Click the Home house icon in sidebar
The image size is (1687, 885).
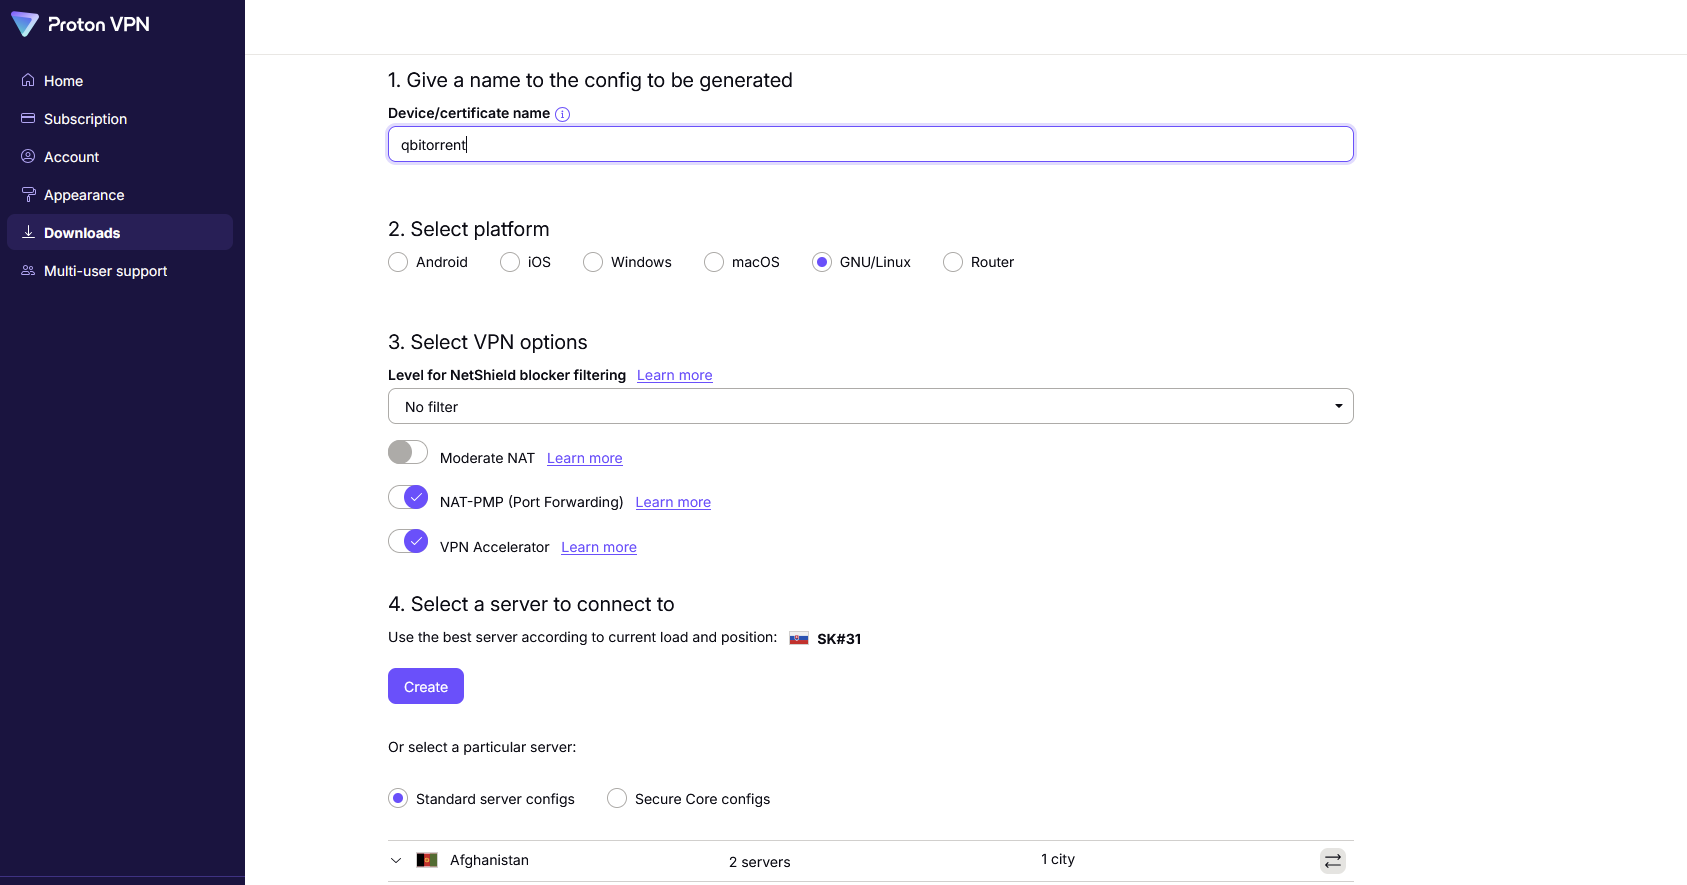pyautogui.click(x=28, y=81)
